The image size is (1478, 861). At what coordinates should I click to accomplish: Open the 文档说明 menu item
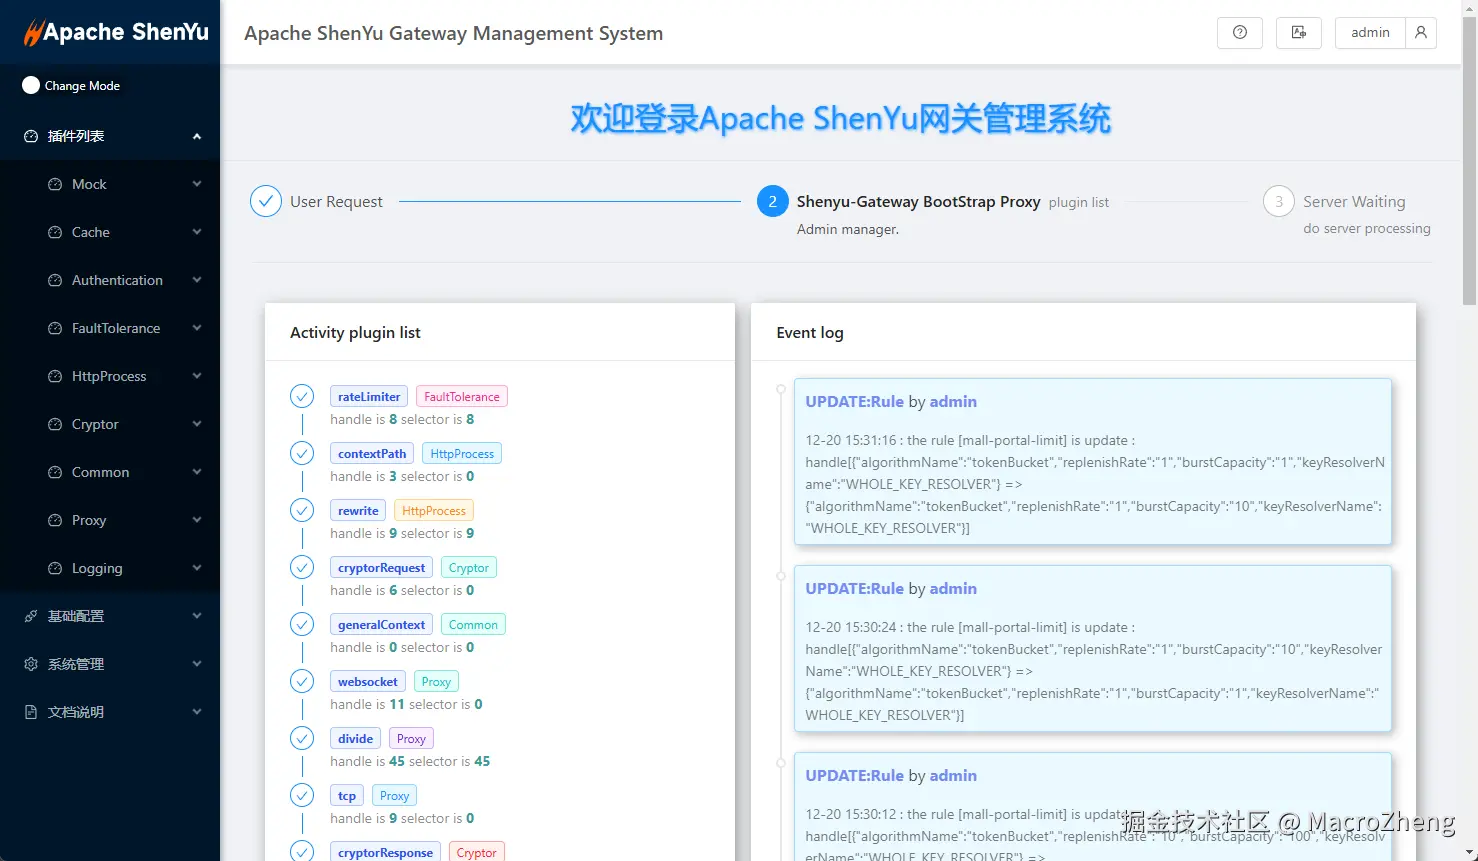coord(110,712)
